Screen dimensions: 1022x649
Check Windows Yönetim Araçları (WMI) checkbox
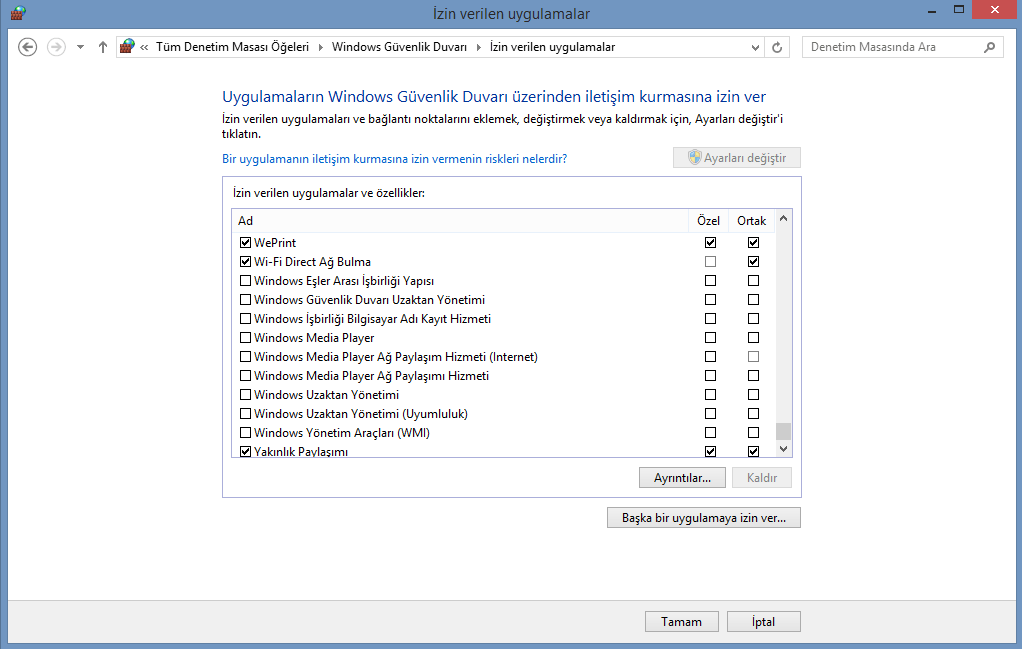coord(245,433)
